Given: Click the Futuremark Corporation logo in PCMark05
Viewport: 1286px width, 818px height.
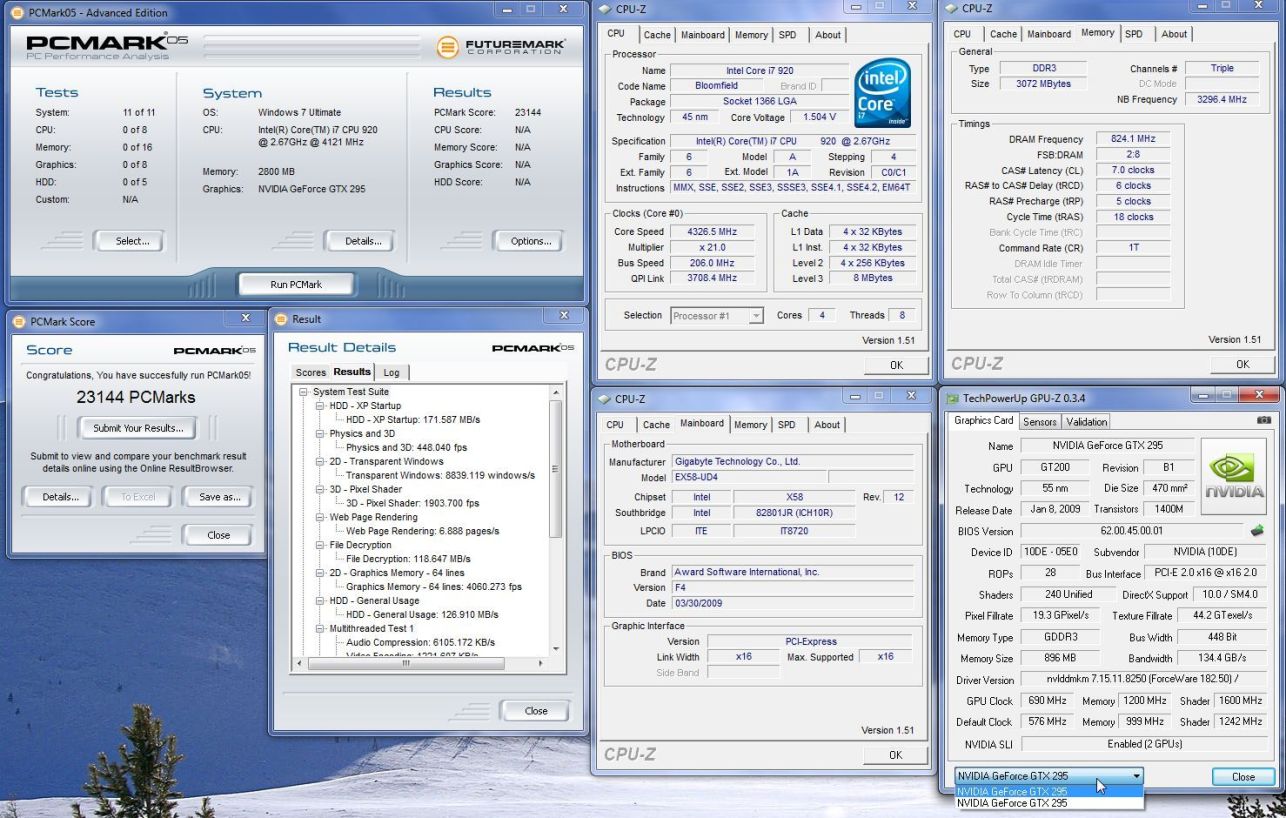Looking at the screenshot, I should [502, 47].
